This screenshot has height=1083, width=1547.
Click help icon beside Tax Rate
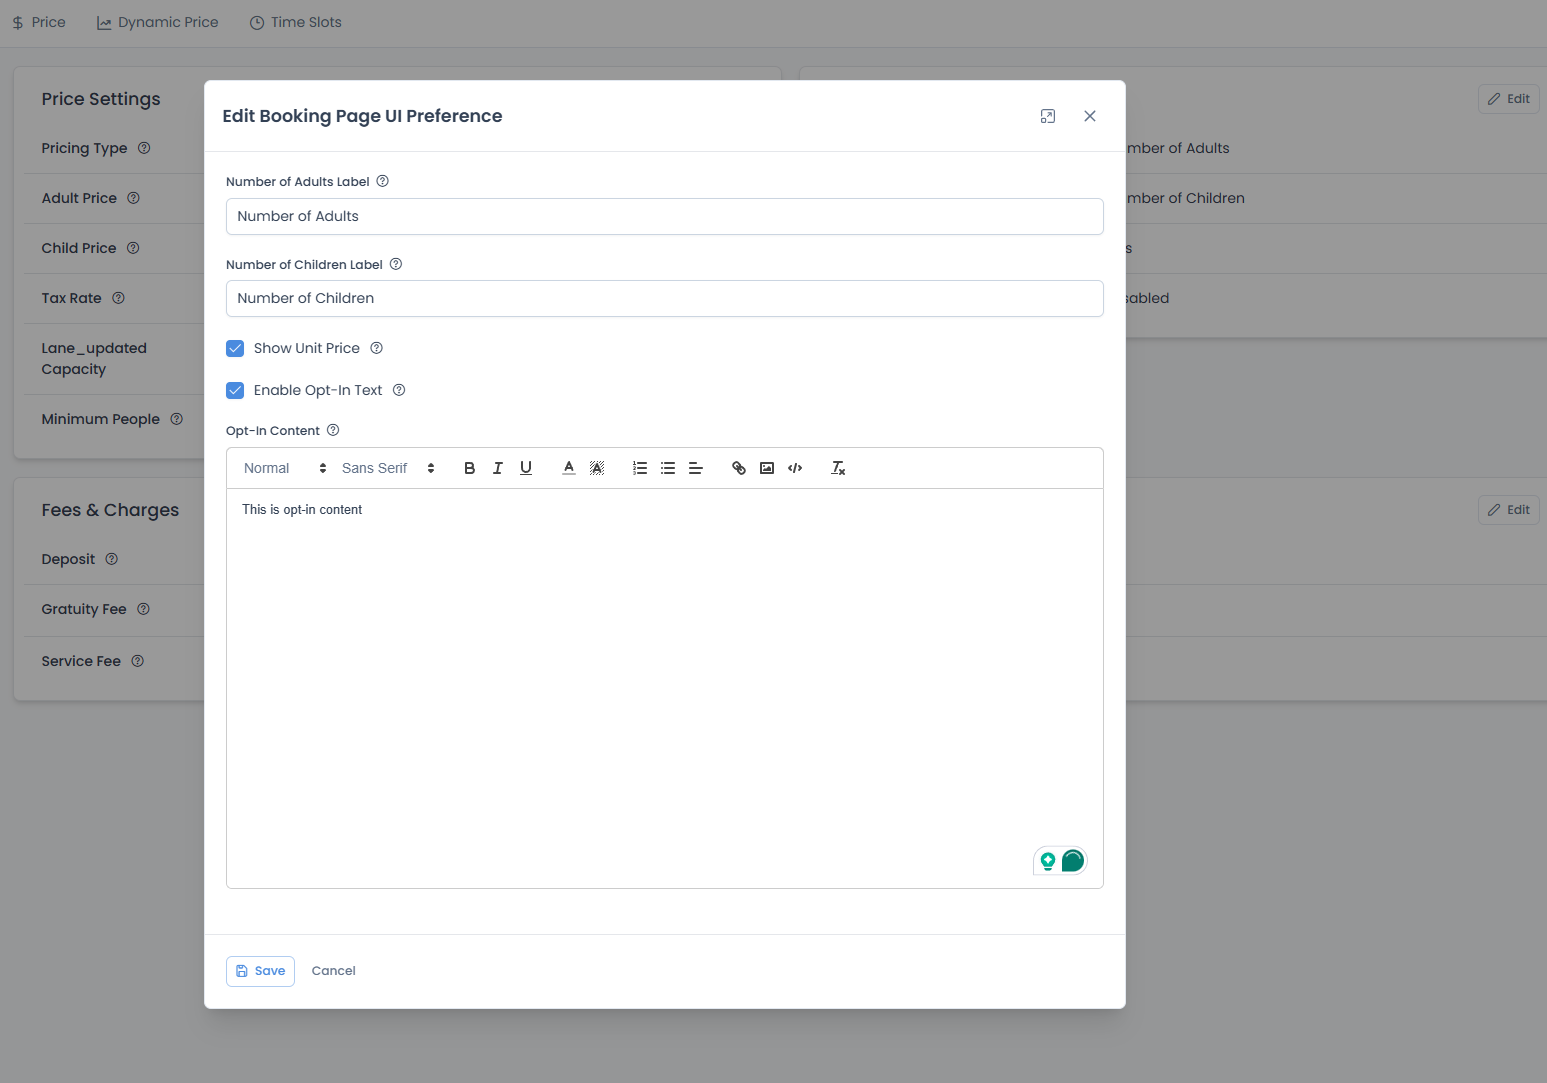[119, 298]
